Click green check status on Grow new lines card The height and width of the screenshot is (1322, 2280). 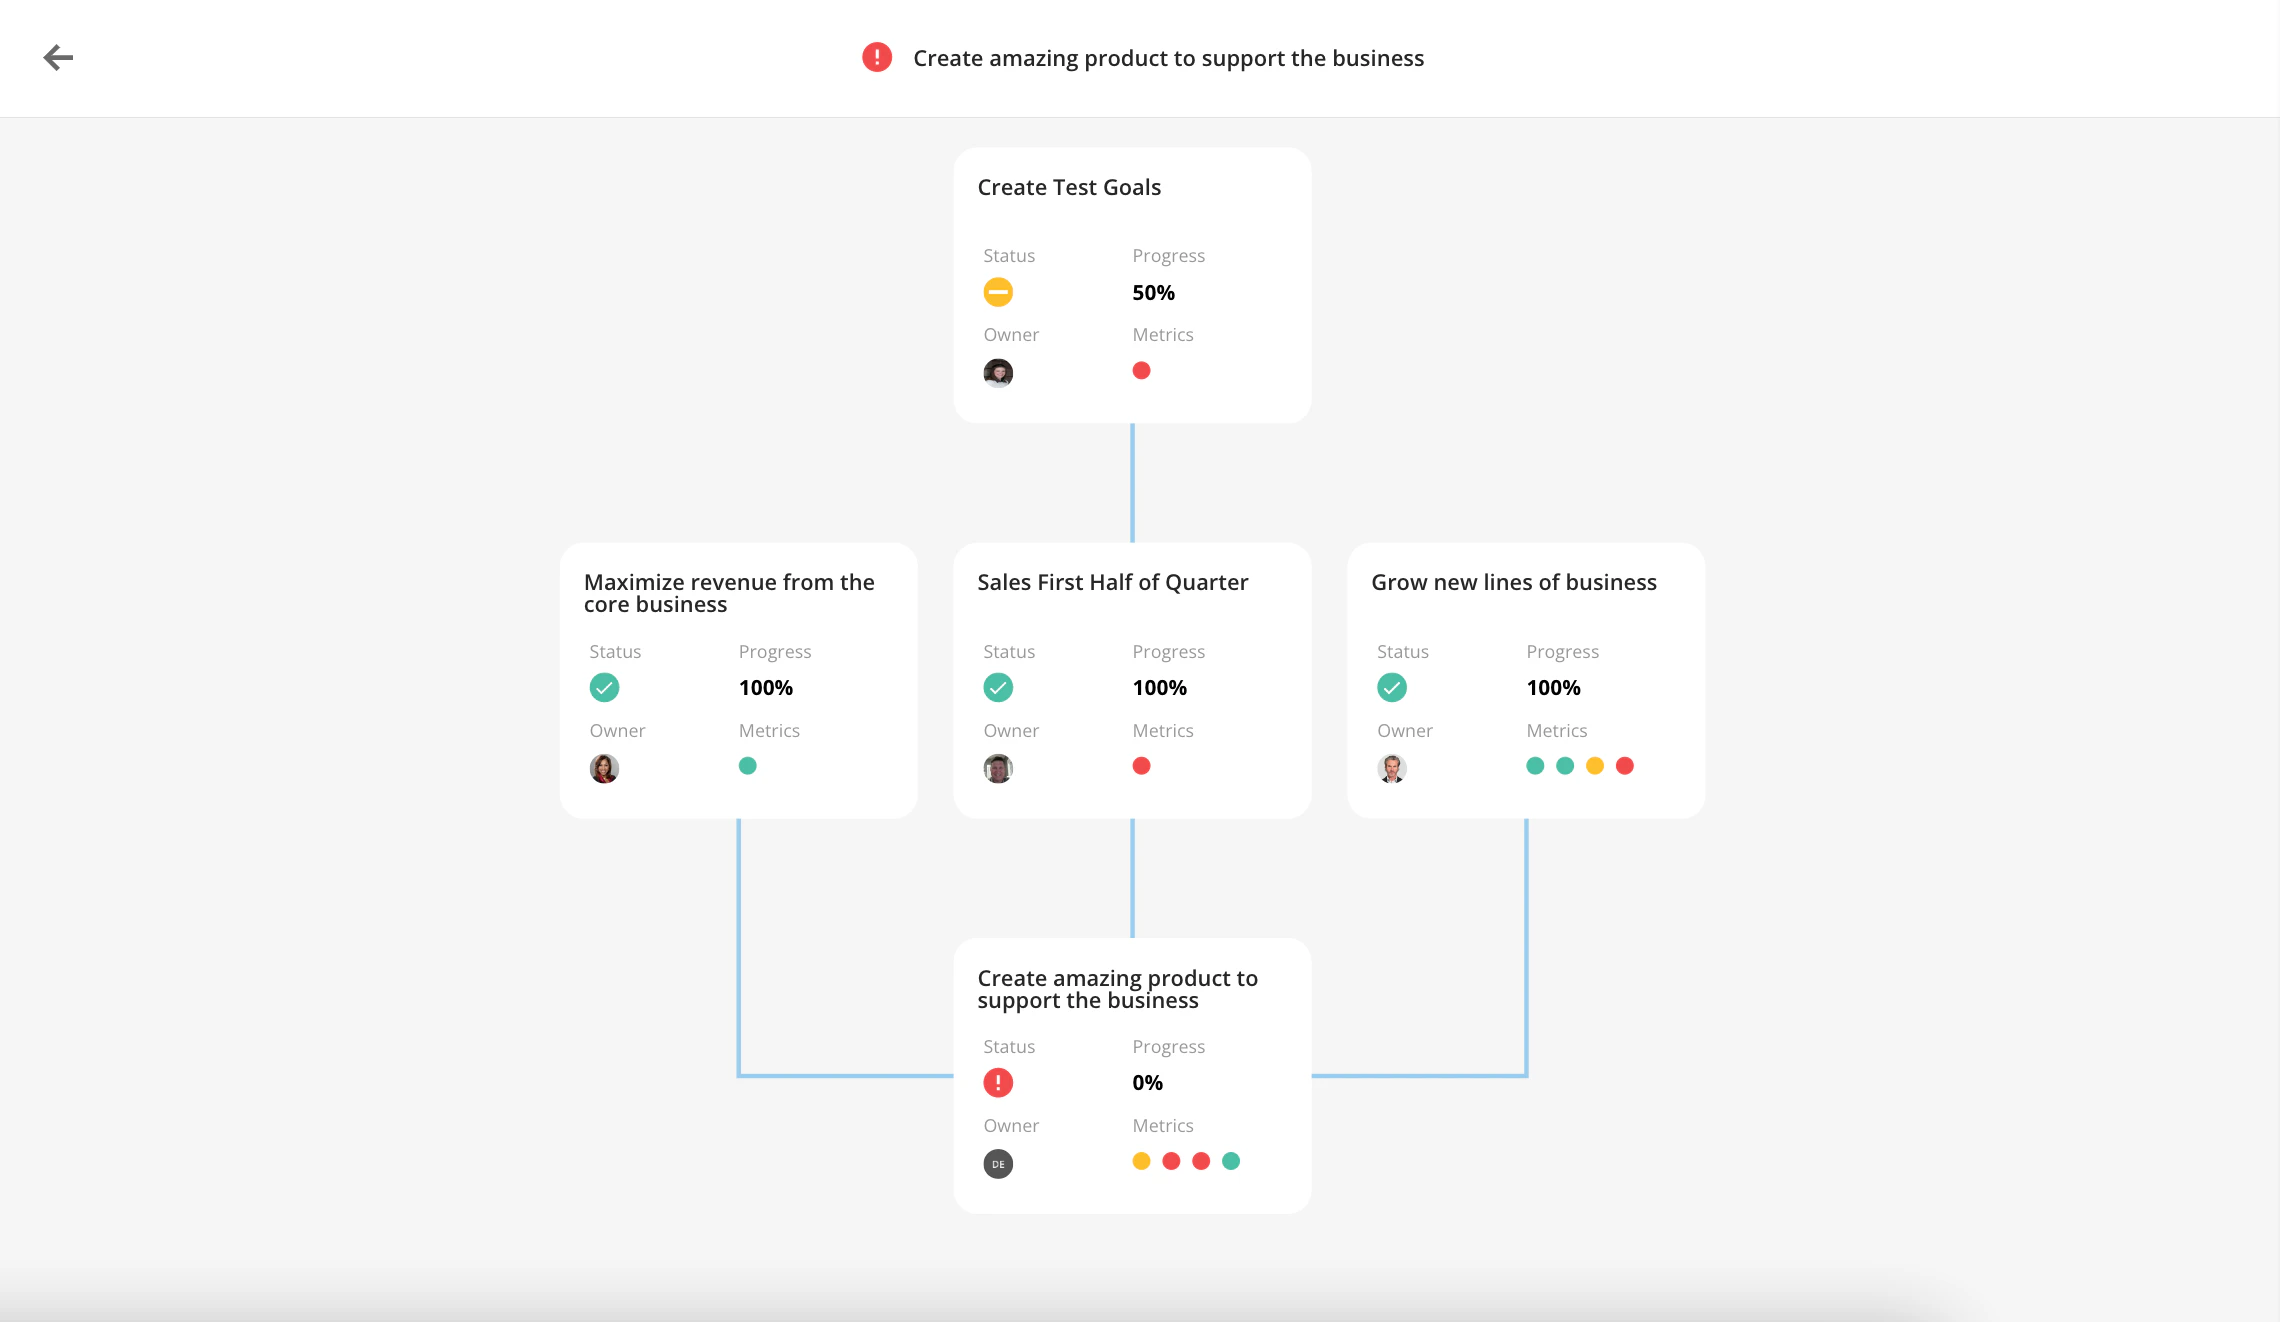pos(1392,687)
